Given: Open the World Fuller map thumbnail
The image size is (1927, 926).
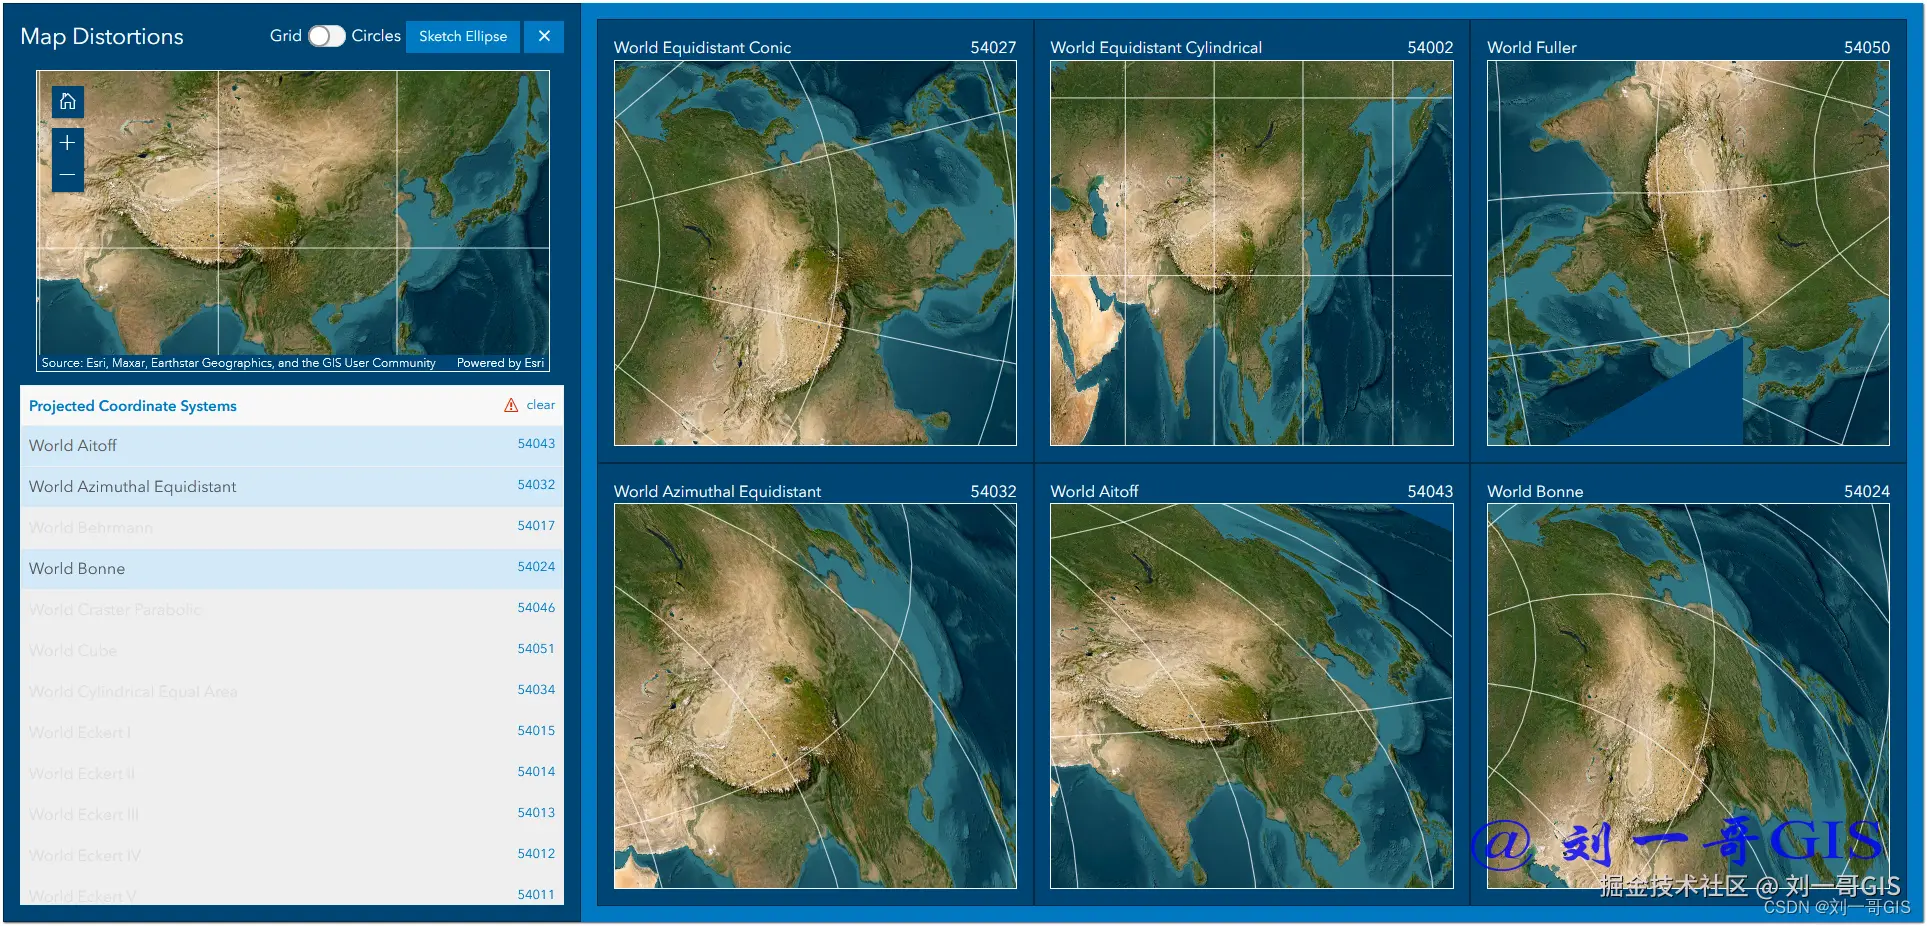Looking at the screenshot, I should coord(1688,253).
